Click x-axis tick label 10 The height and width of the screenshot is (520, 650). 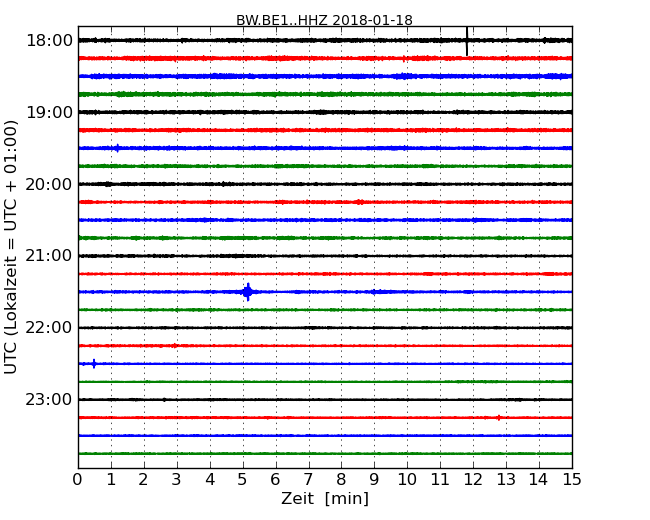click(x=407, y=479)
